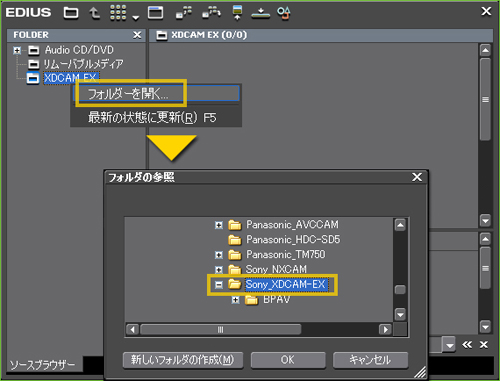
Task: Click the add to timeline icon
Action: [237, 13]
